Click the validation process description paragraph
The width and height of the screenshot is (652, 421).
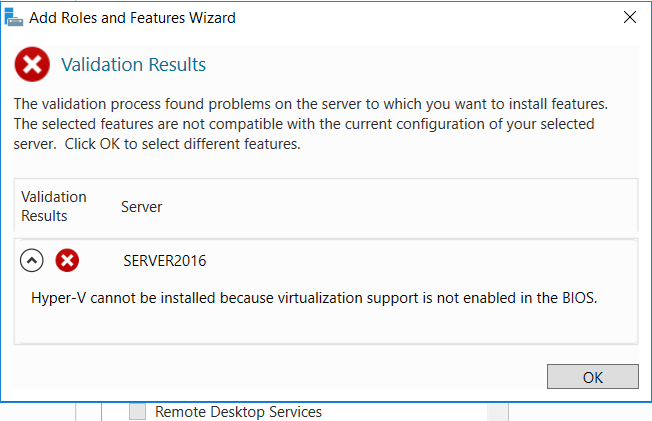pos(311,124)
